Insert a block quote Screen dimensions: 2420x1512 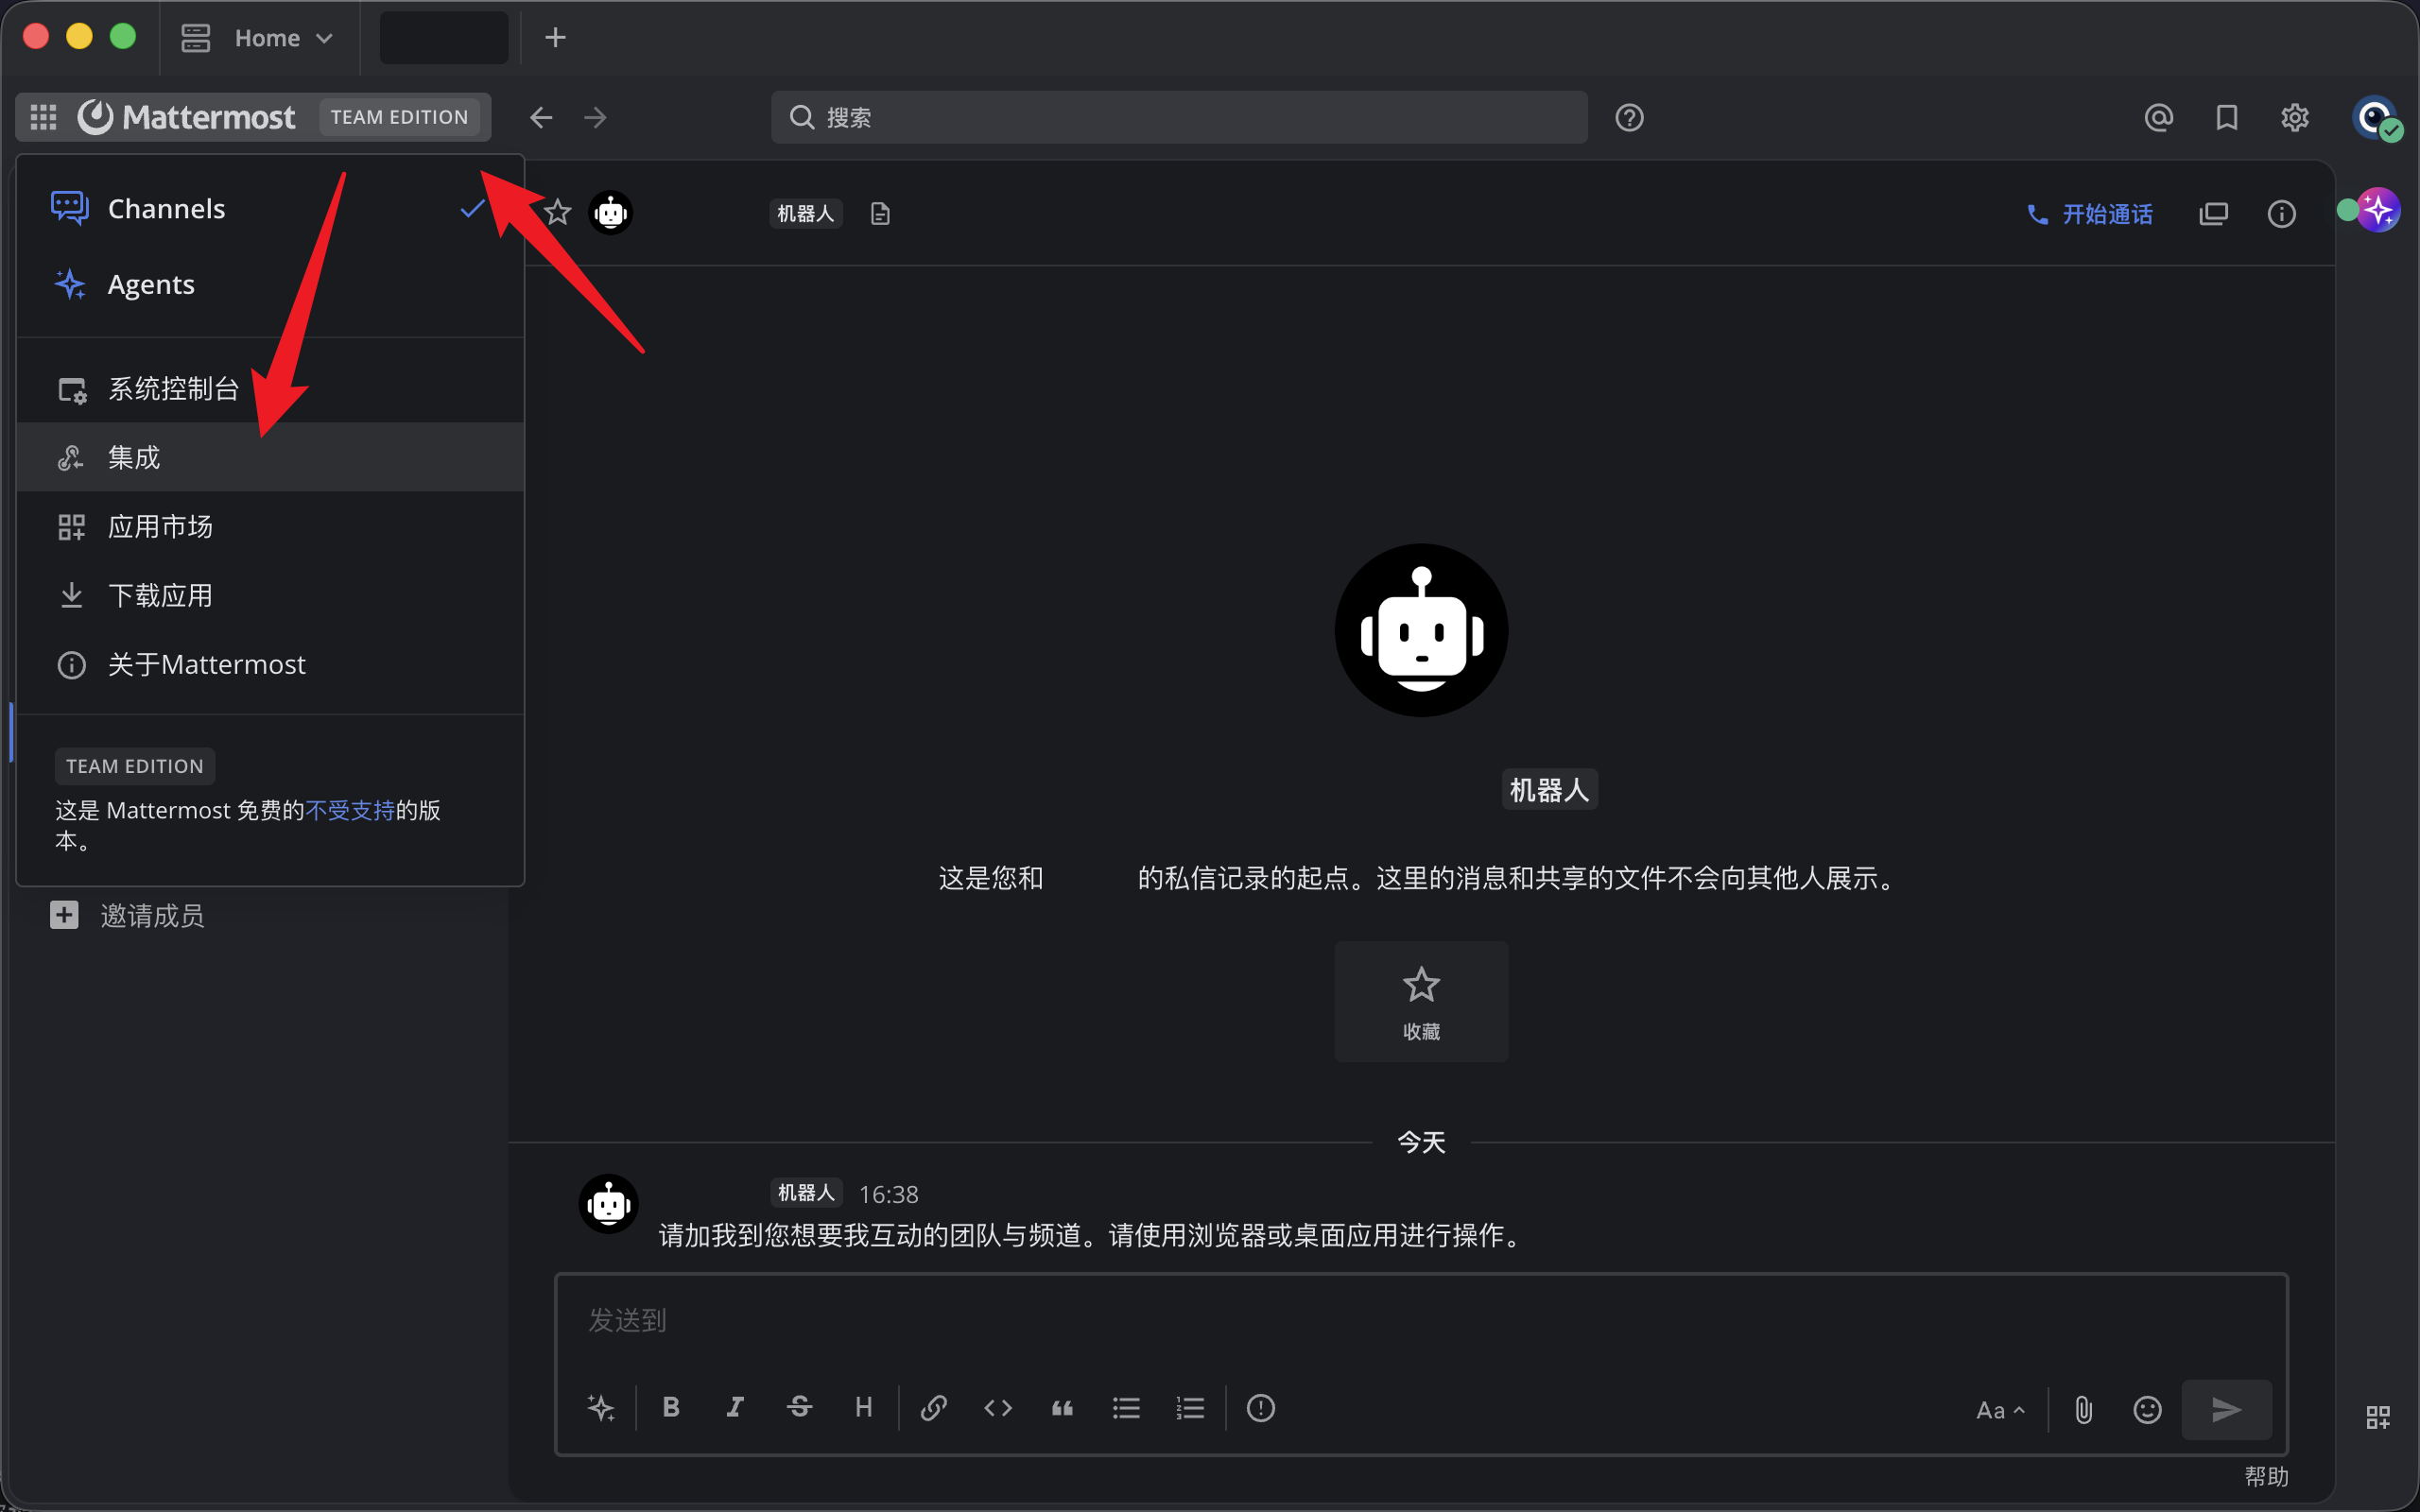point(1062,1408)
